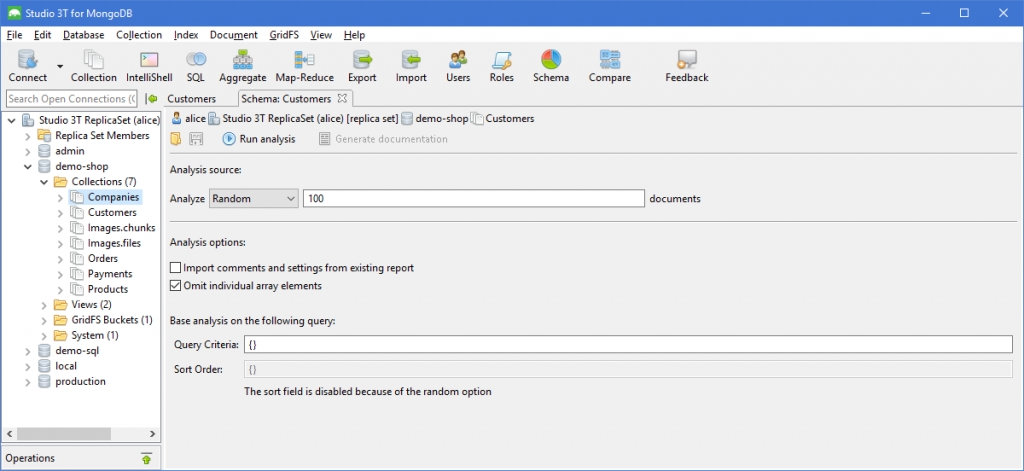Open the IntelliShell tool
The image size is (1024, 471).
[x=149, y=67]
